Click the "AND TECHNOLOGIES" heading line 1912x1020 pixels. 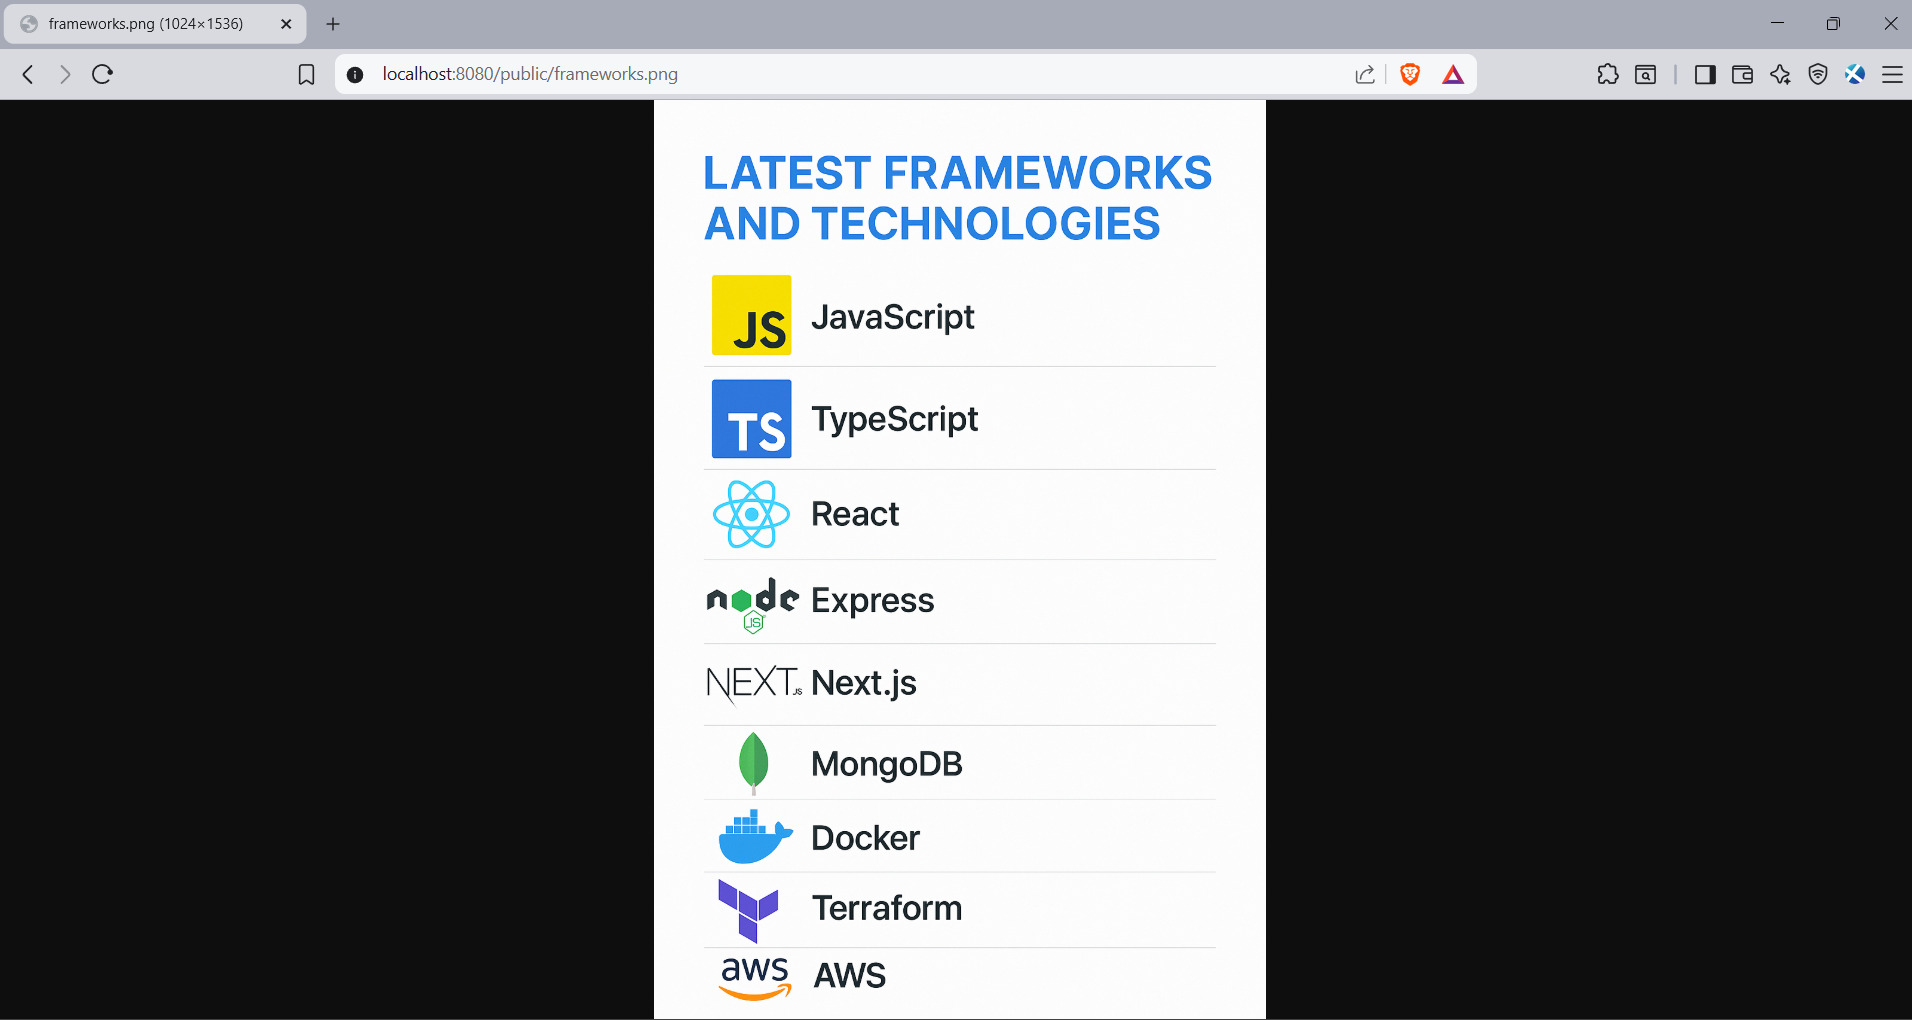pyautogui.click(x=932, y=223)
